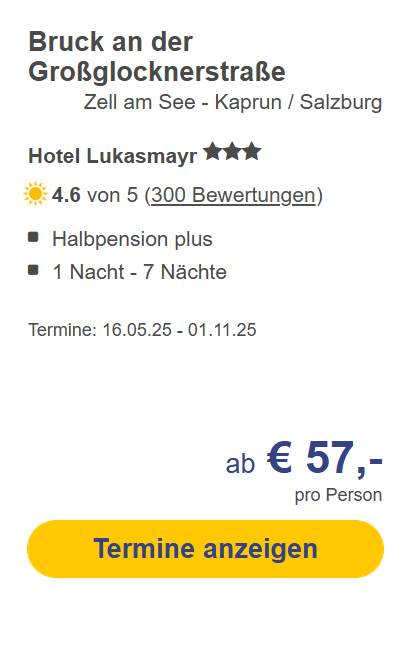Select the Bruck an der Großglocknerstraße heading
Viewport: 417px width, 657px height.
157,57
